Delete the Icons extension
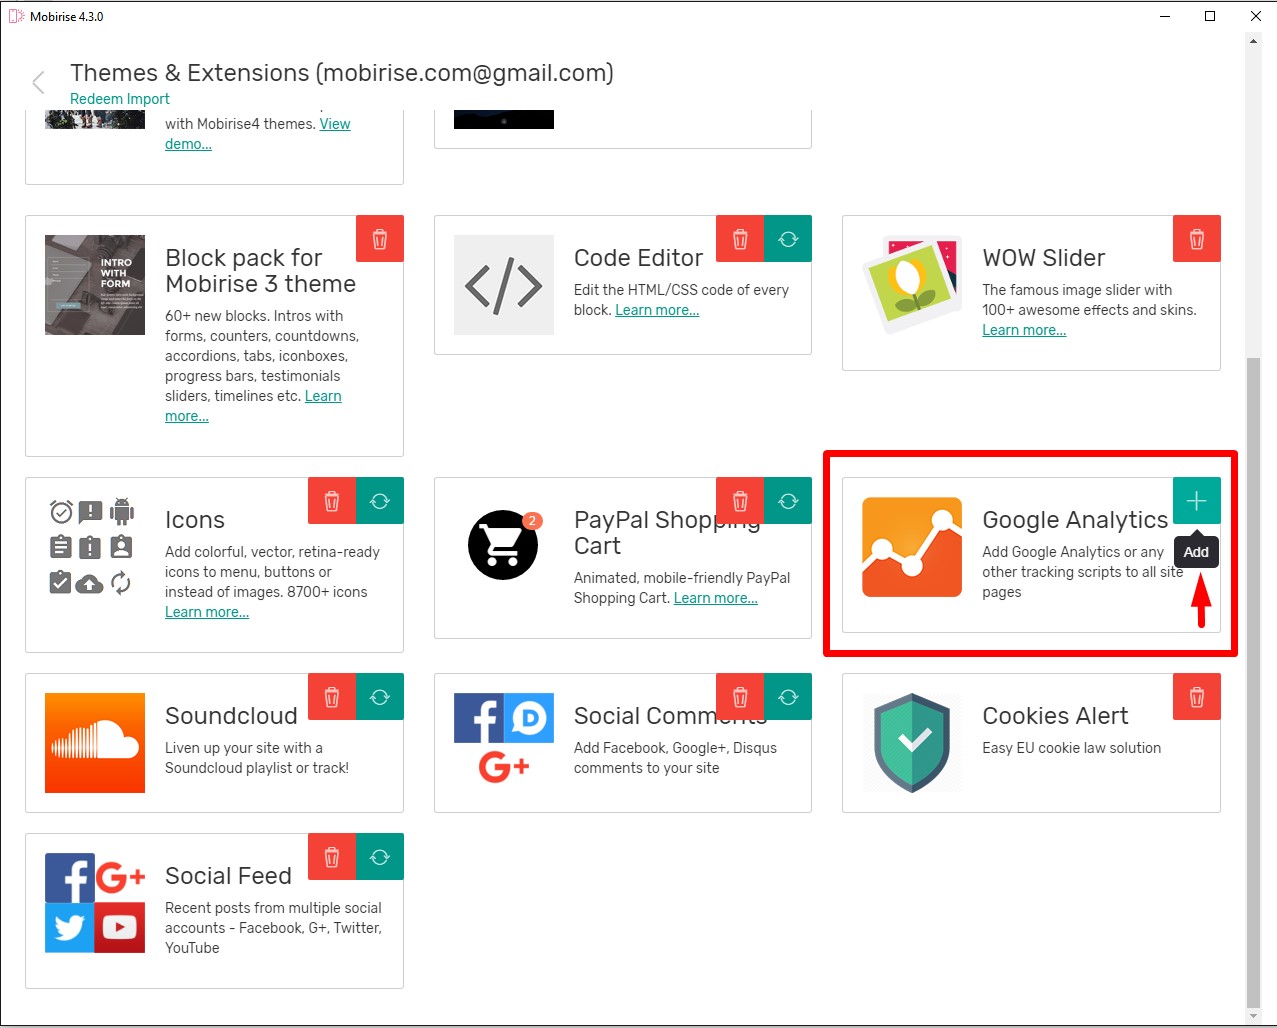Screen dimensions: 1277x1028 click(x=332, y=501)
